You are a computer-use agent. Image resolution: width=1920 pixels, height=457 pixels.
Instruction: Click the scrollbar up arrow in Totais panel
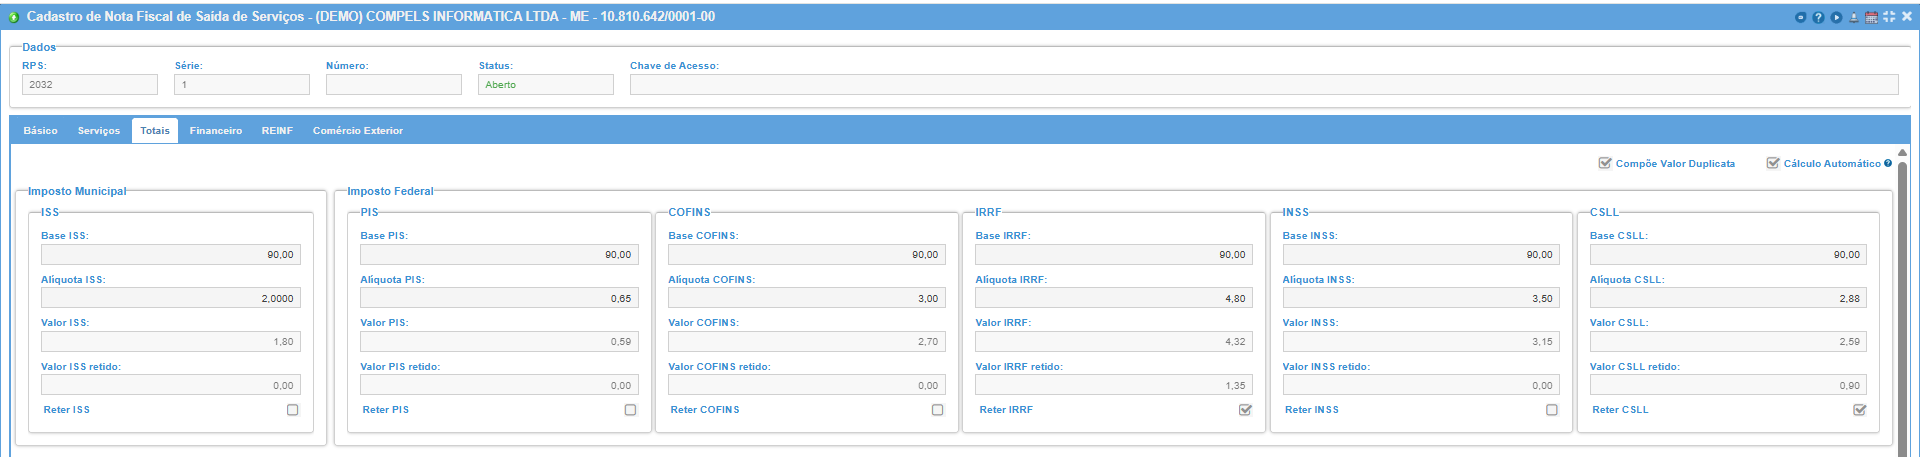[x=1902, y=152]
